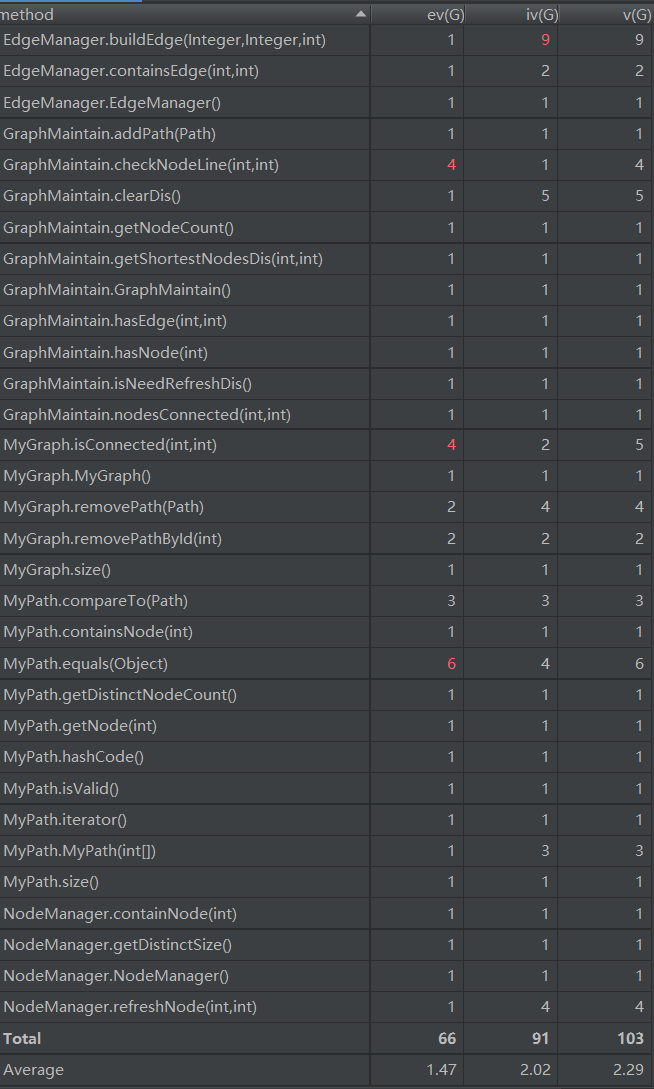Select the GraphMaintain.nodesConnected(int,int) row

(327, 415)
